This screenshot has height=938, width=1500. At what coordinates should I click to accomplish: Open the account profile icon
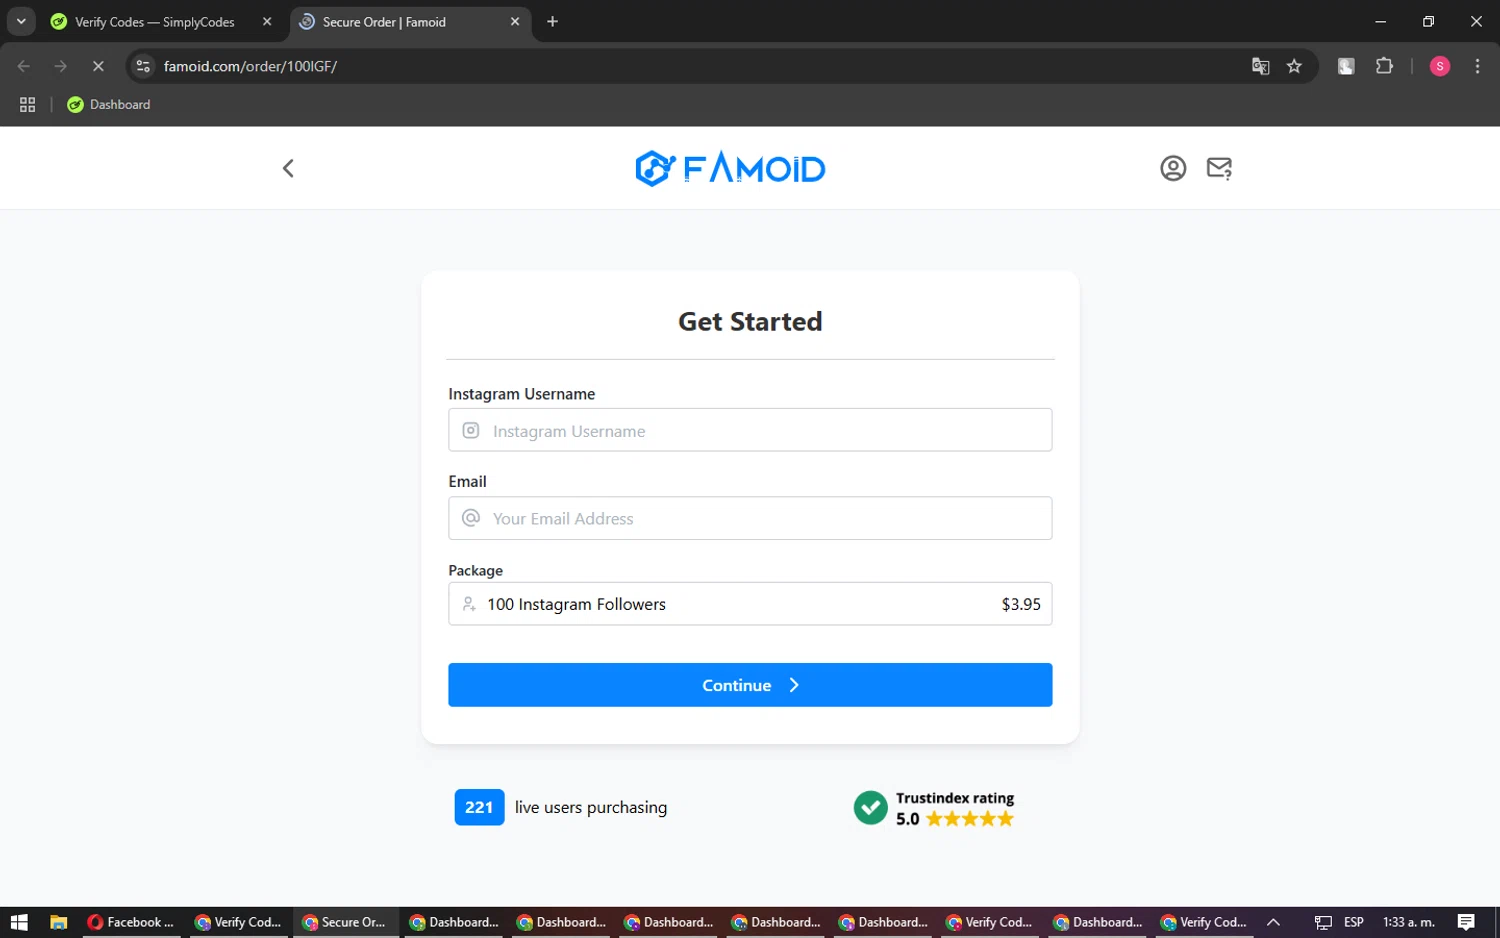[x=1173, y=168]
